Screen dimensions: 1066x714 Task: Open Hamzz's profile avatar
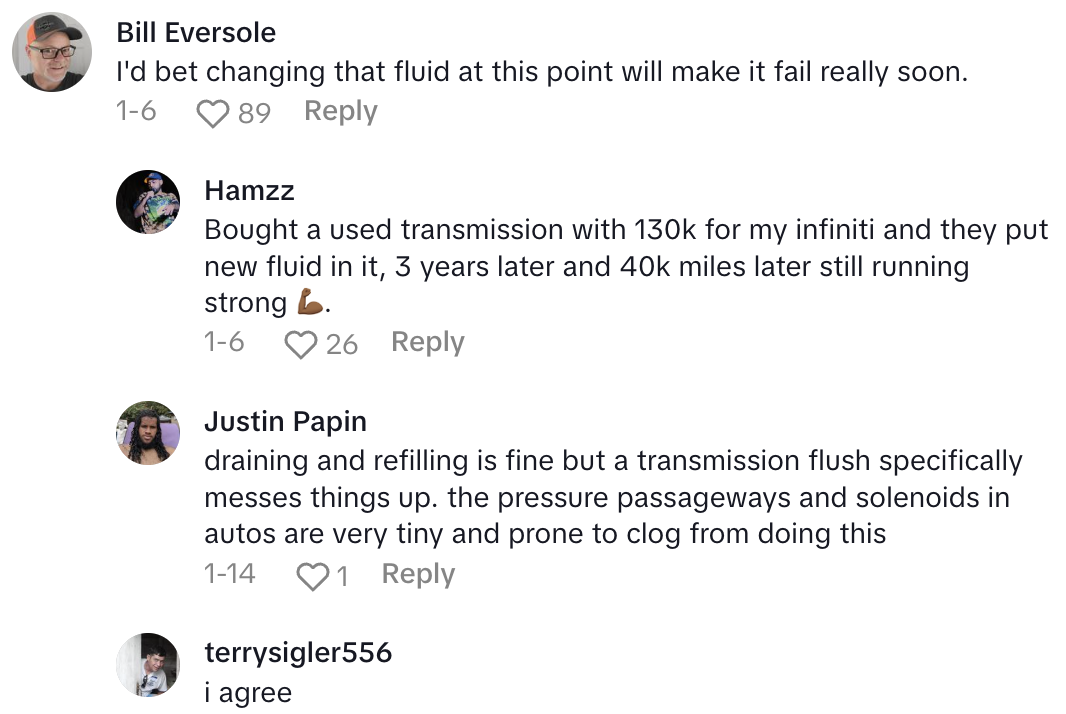pyautogui.click(x=147, y=200)
